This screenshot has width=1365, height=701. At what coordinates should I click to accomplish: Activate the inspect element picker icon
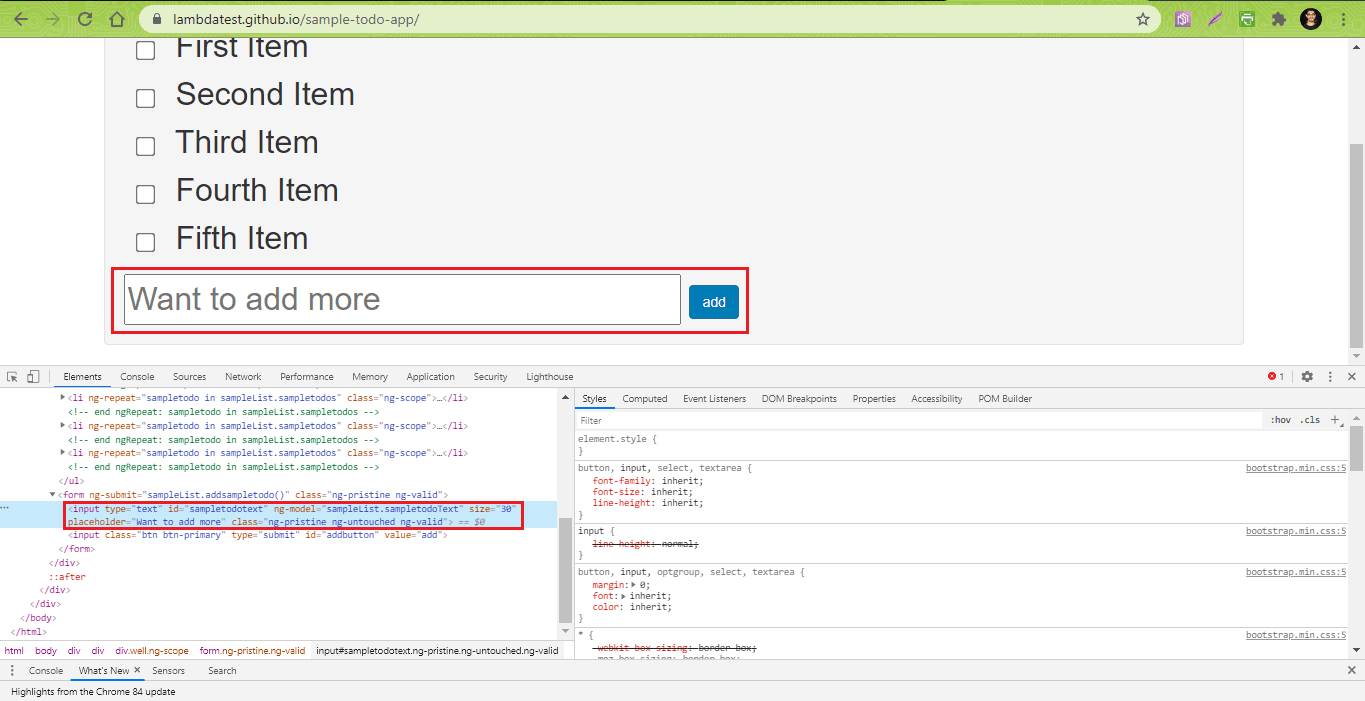coord(13,377)
